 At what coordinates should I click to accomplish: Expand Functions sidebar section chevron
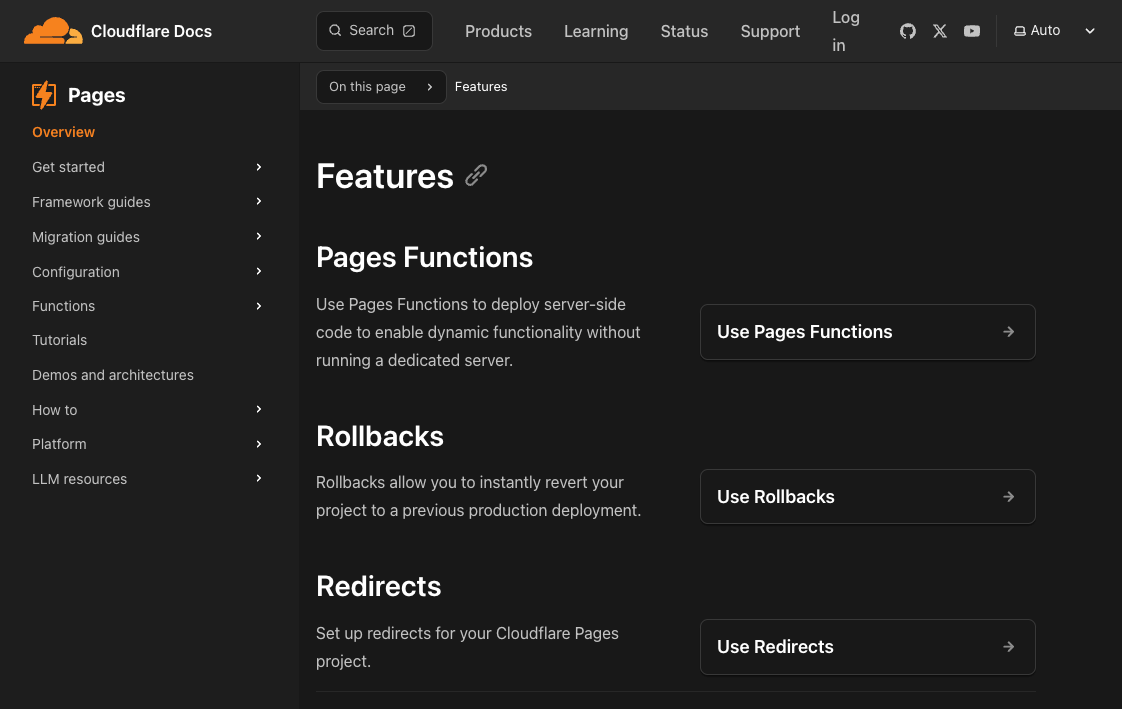pos(259,306)
